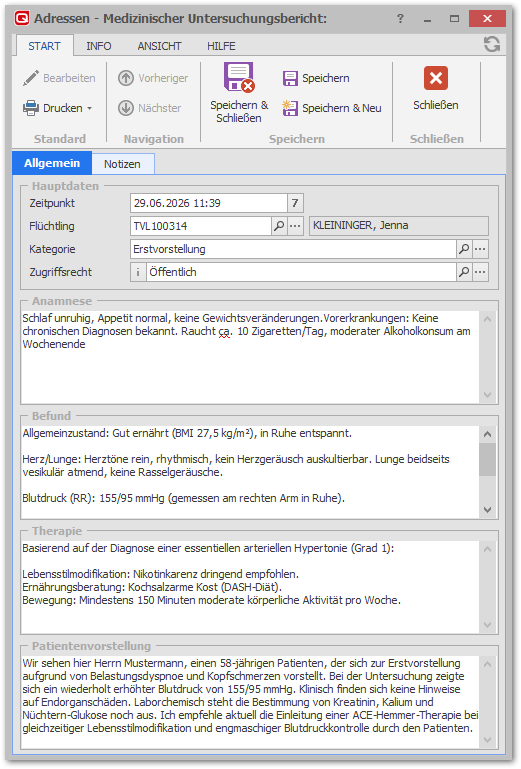Click the Bearbeiten pencil icon

click(x=30, y=78)
